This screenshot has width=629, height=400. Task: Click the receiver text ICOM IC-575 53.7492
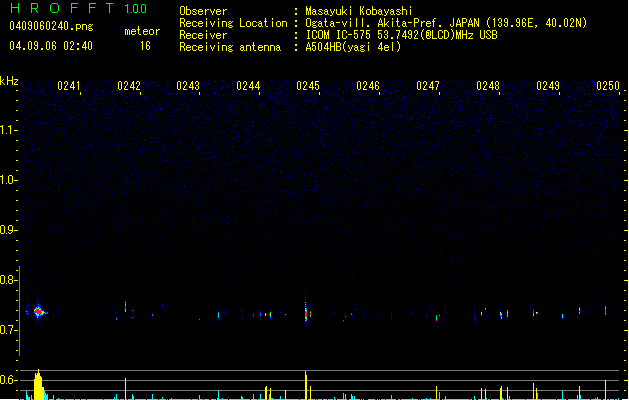401,35
